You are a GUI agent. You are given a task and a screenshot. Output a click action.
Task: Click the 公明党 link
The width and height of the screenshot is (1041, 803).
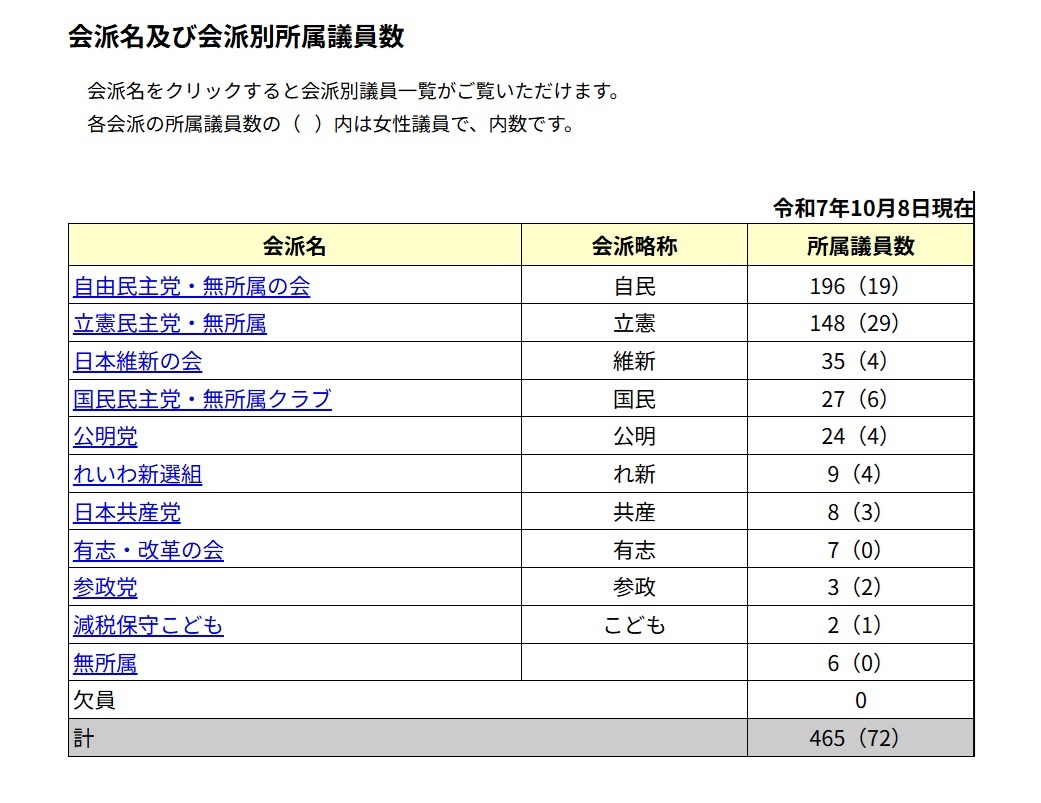(106, 437)
